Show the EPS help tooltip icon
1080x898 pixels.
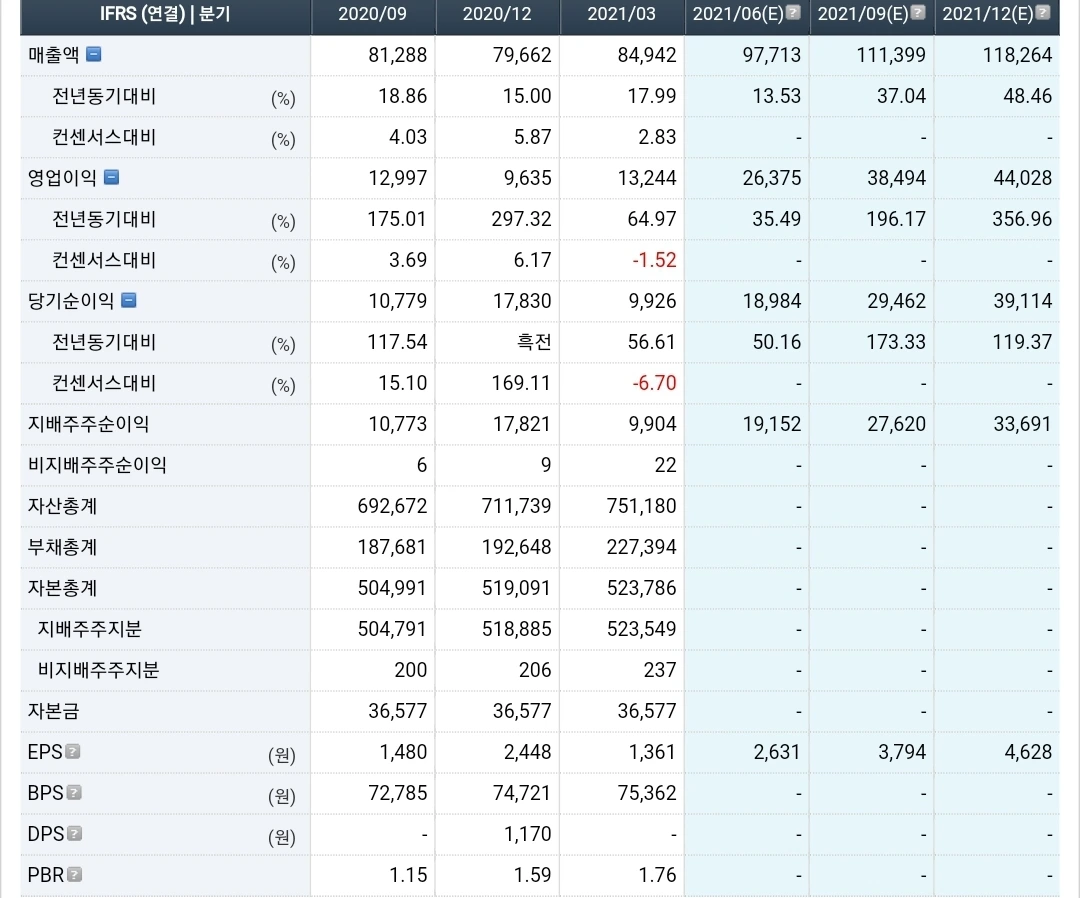point(73,751)
